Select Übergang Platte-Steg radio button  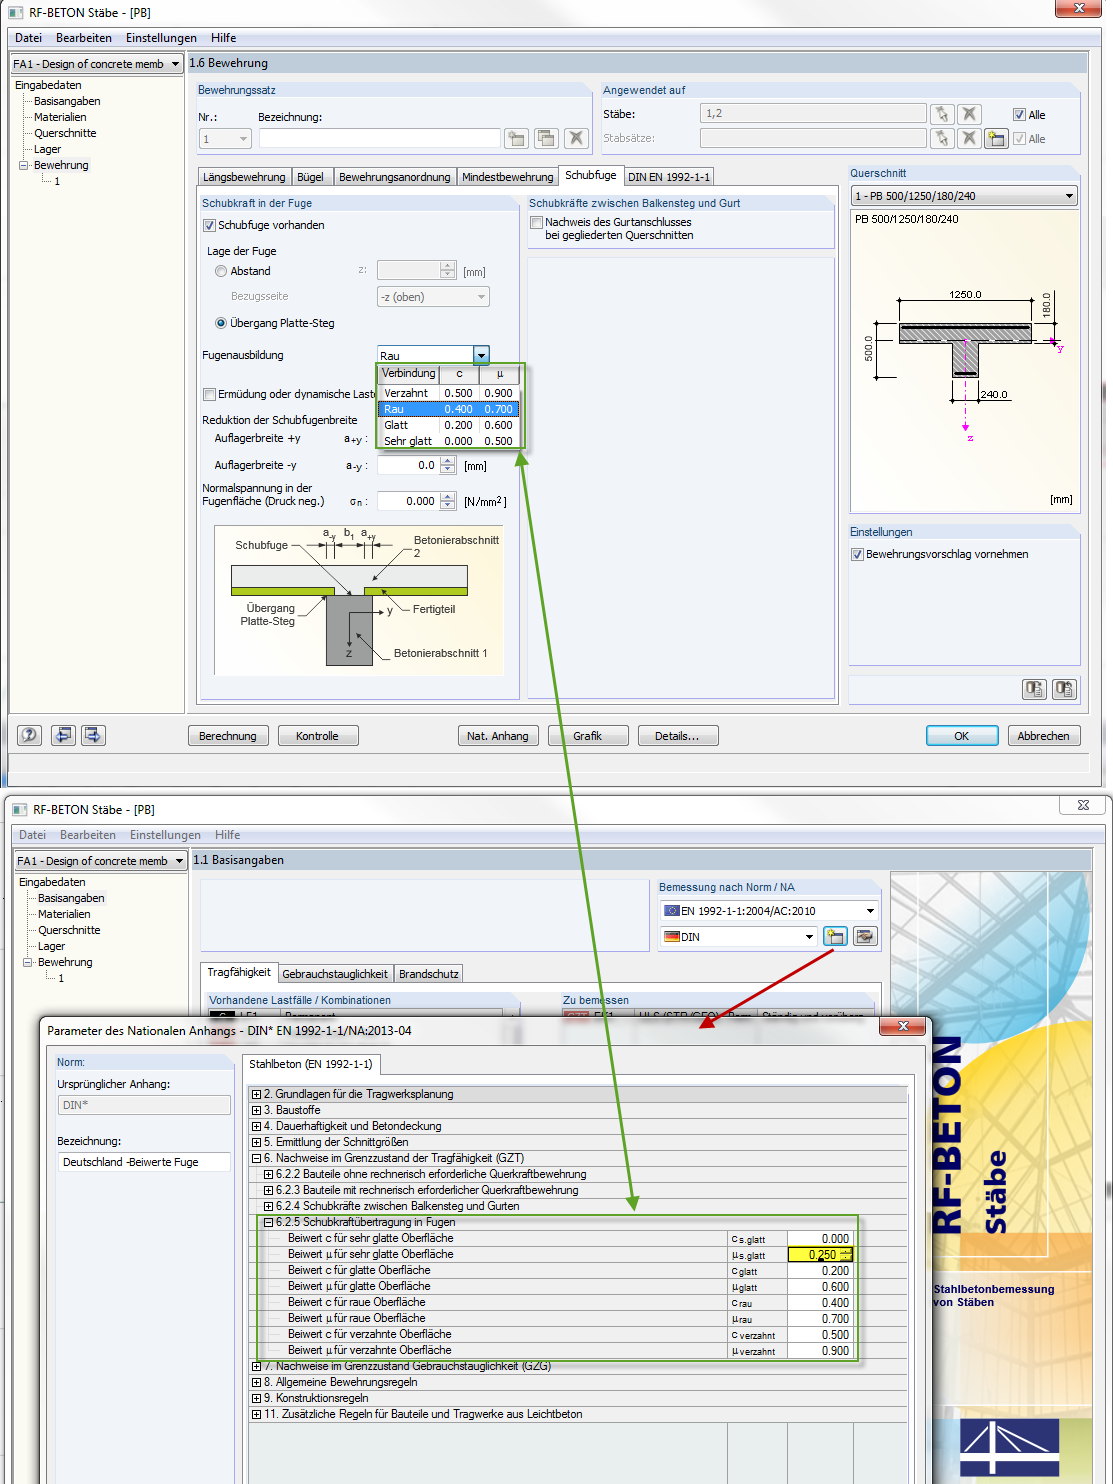(221, 323)
